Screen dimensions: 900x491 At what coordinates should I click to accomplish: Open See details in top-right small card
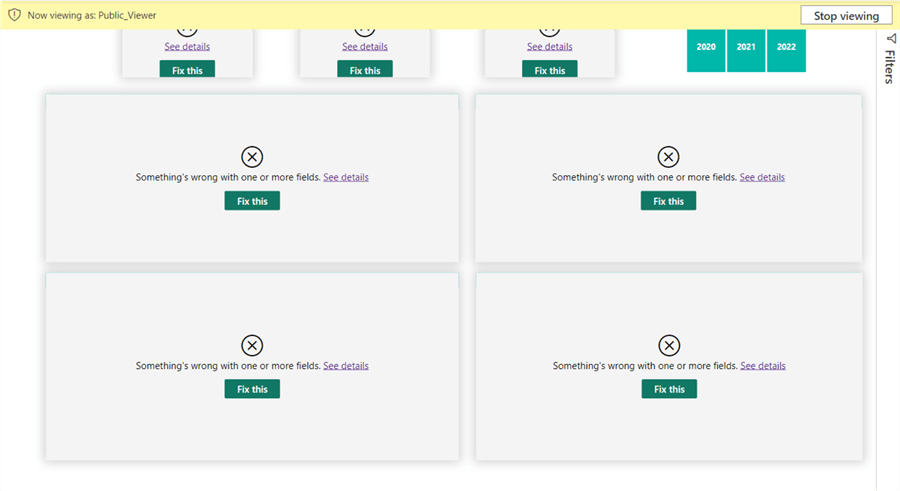tap(550, 47)
